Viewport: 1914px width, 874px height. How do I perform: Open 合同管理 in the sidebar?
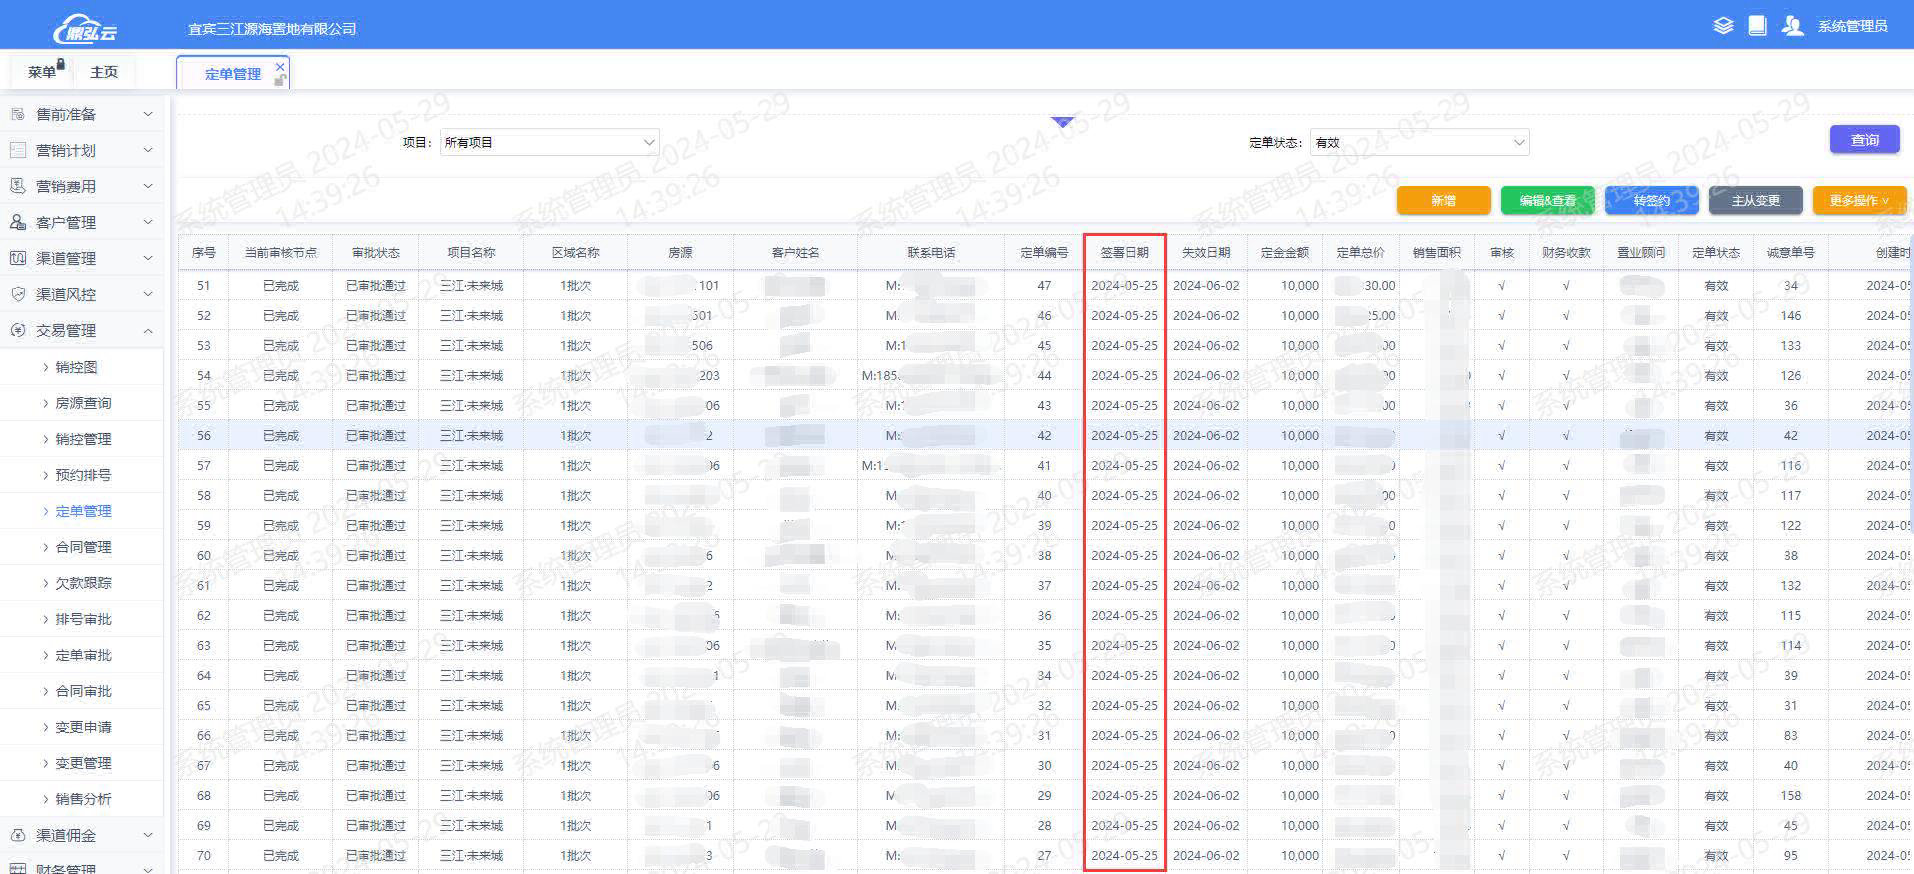(x=83, y=547)
